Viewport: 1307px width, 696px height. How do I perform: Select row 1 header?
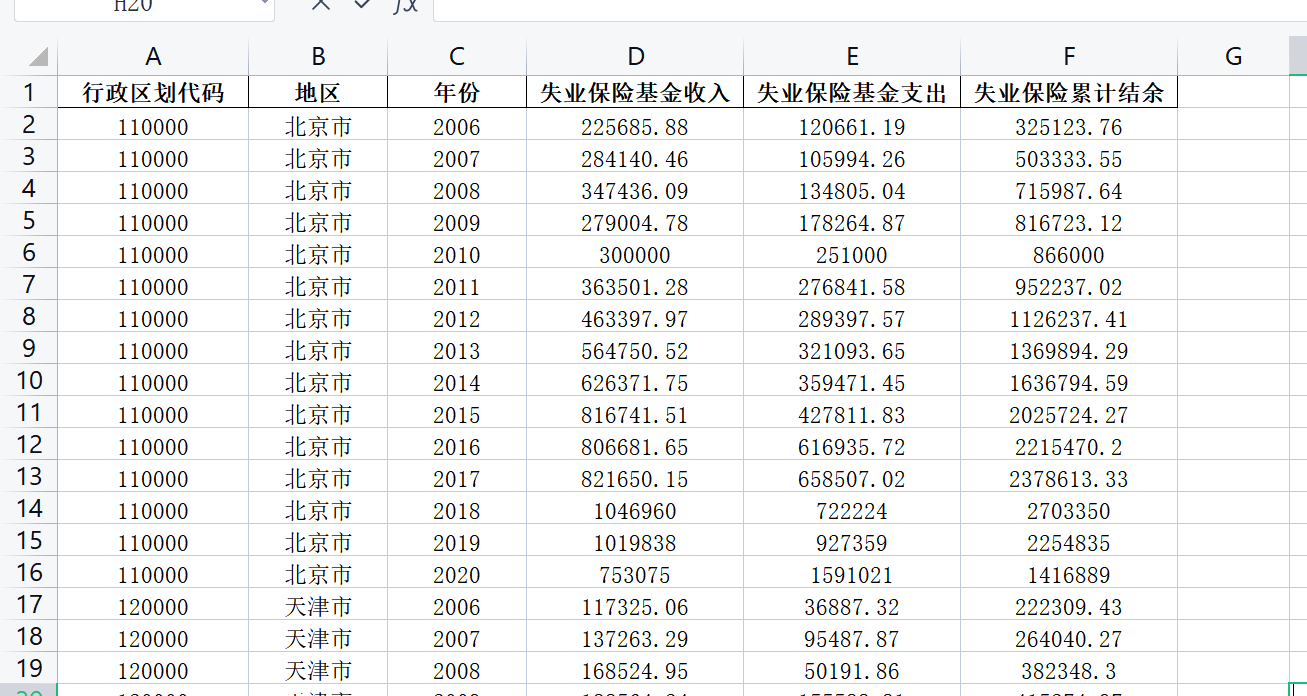point(28,93)
